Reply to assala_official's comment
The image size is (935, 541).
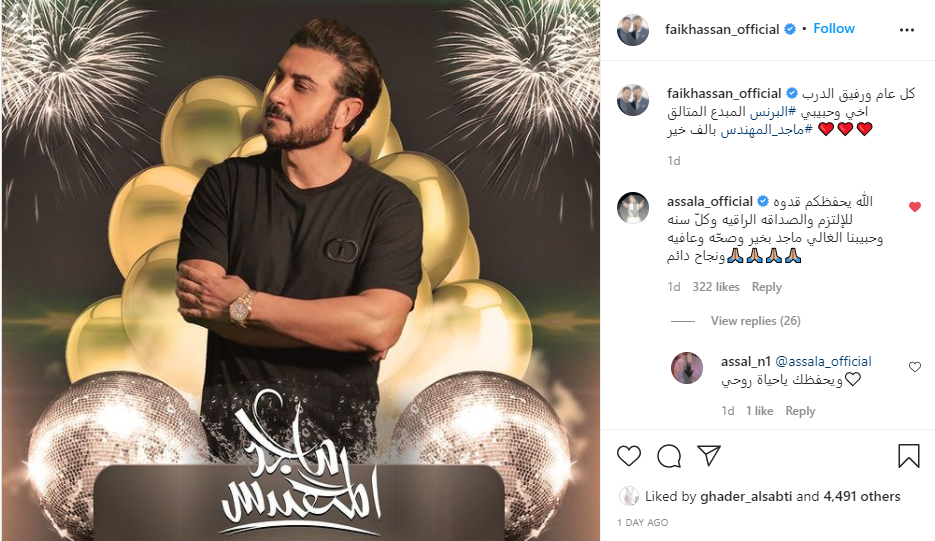[x=766, y=287]
